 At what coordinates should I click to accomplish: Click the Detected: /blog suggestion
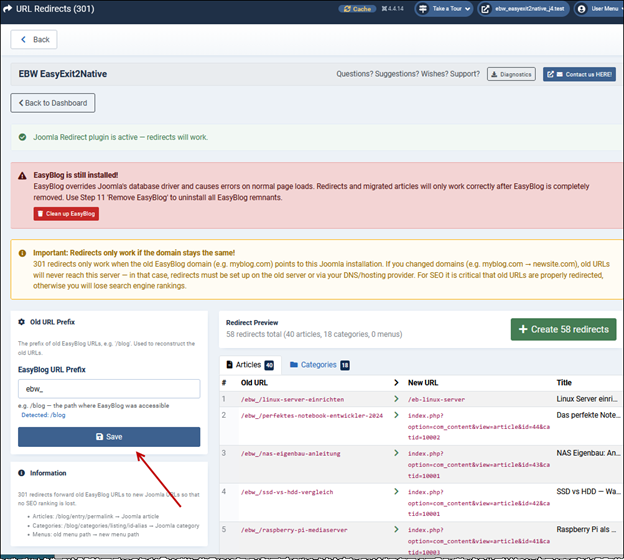pyautogui.click(x=43, y=415)
